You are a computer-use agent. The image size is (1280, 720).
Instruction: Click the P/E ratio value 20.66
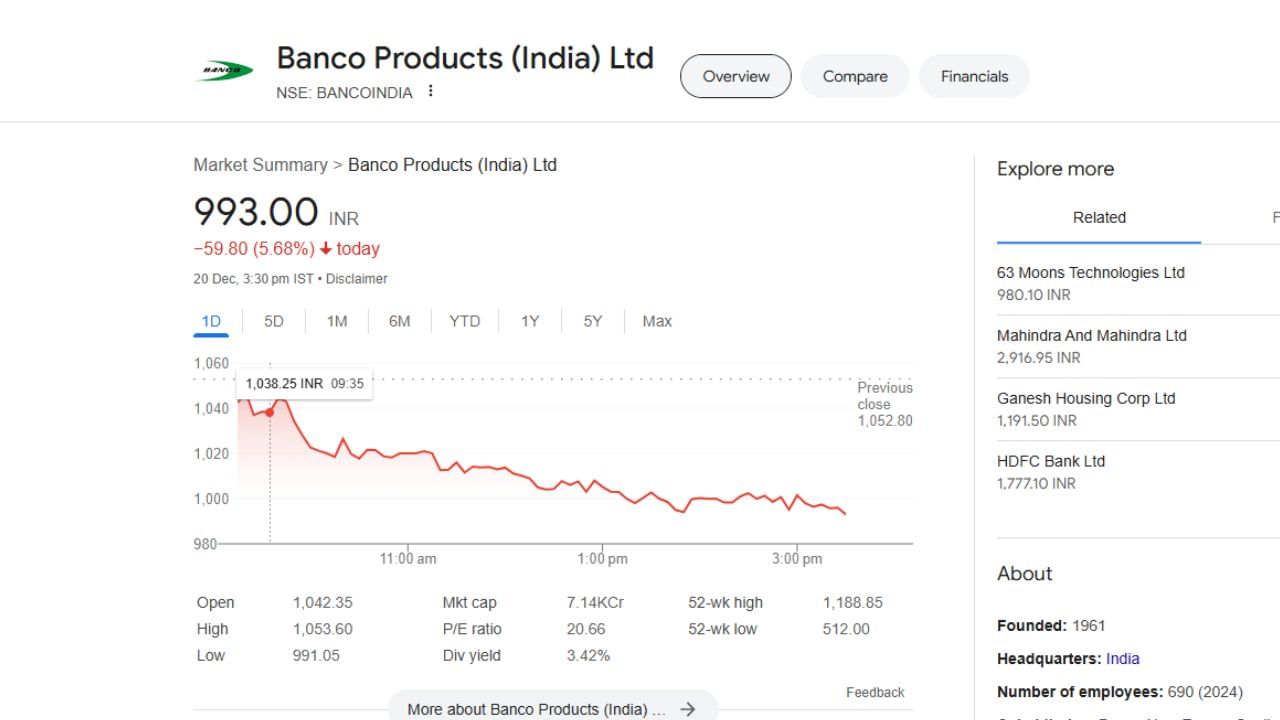[x=585, y=629]
